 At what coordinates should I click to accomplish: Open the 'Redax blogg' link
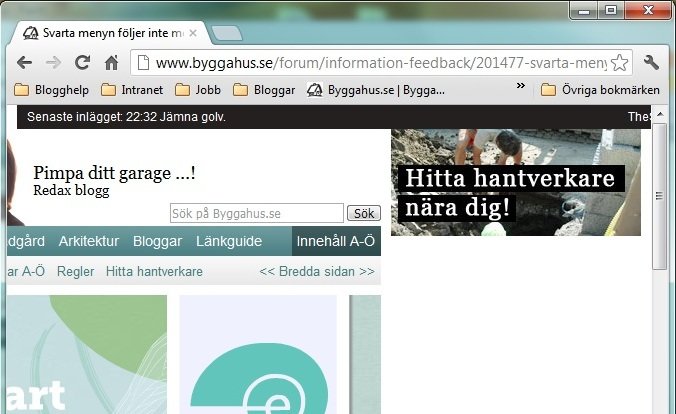click(x=71, y=190)
